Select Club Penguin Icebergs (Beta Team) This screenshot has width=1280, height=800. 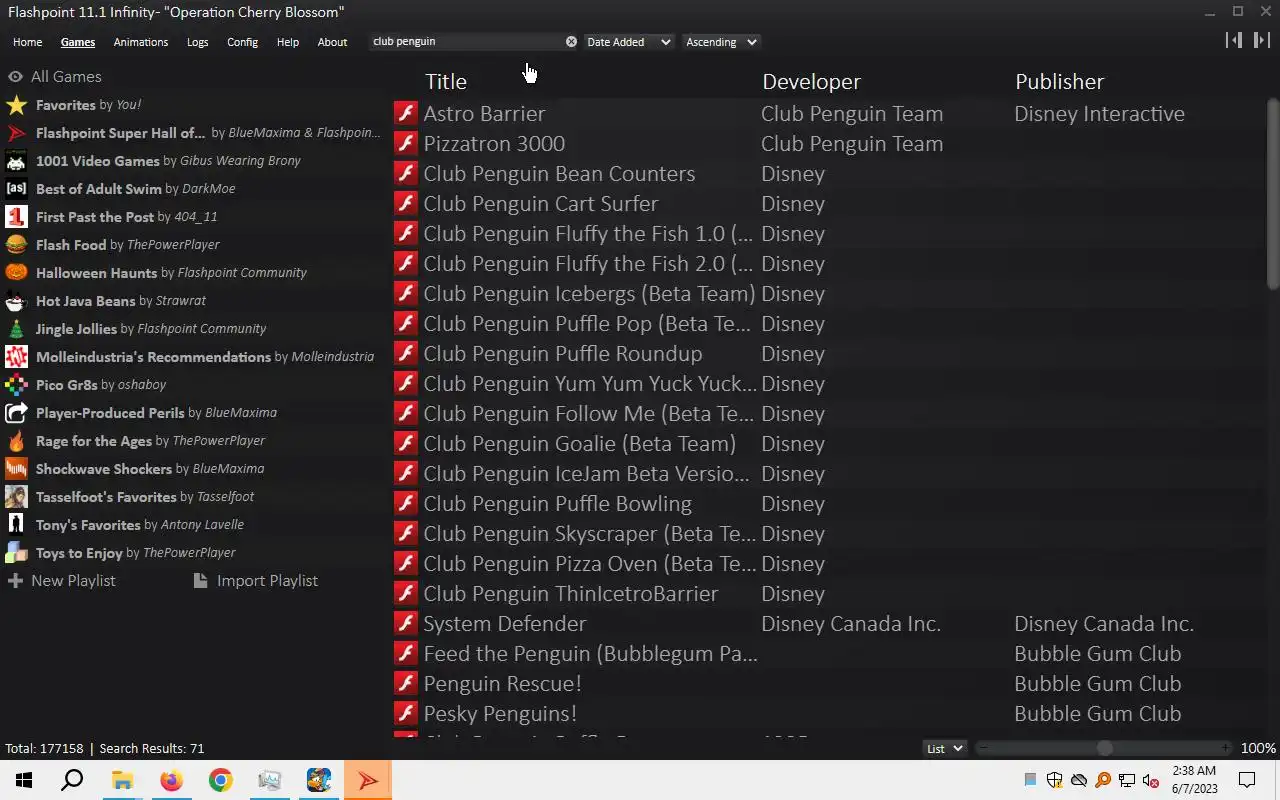click(828, 293)
